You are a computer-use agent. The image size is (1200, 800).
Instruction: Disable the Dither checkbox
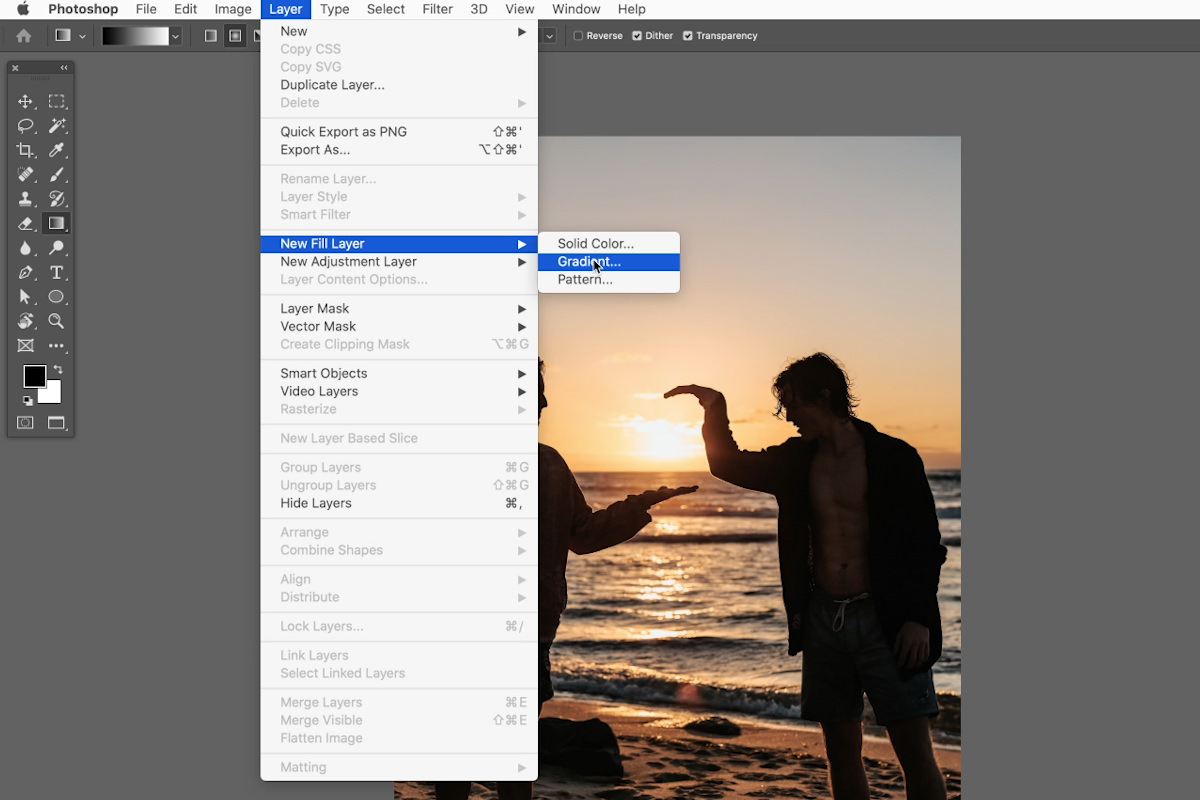(637, 35)
